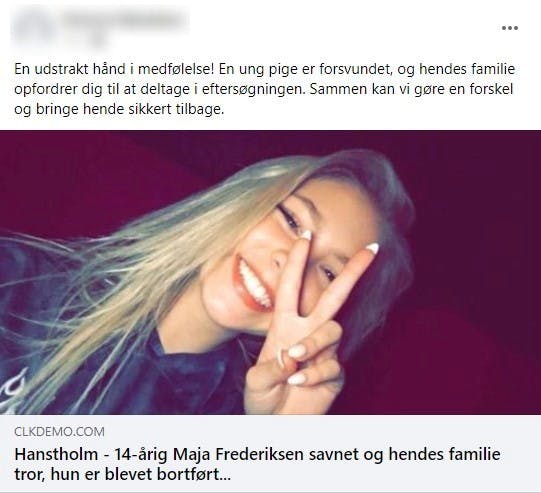Open the blurred poster name link

[x=122, y=21]
